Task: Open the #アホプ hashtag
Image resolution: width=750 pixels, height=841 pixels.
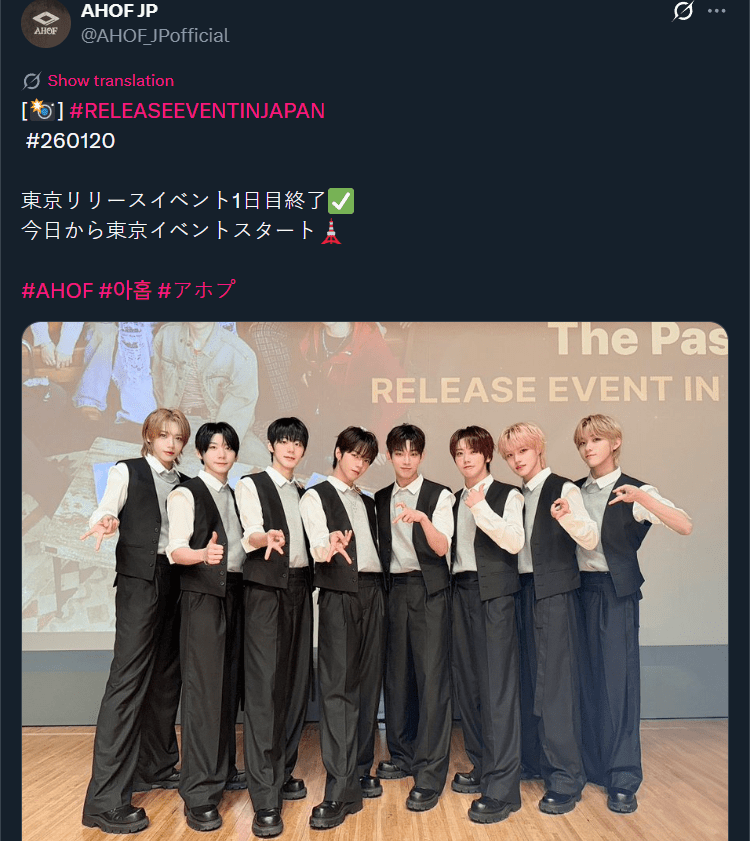Action: [x=196, y=291]
